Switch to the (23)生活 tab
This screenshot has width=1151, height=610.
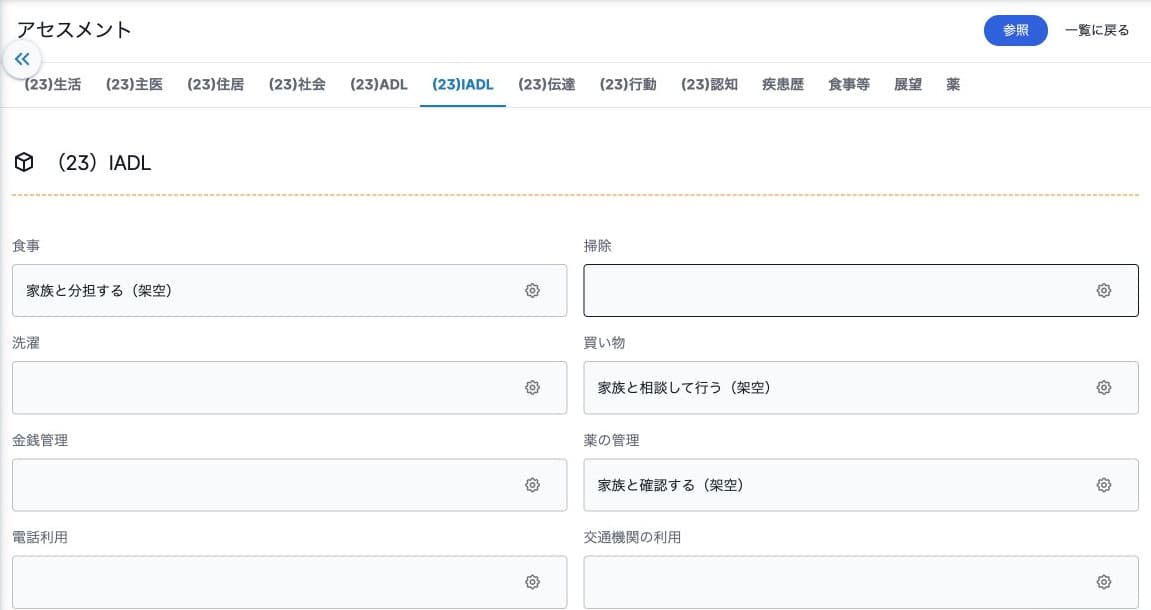(x=53, y=84)
